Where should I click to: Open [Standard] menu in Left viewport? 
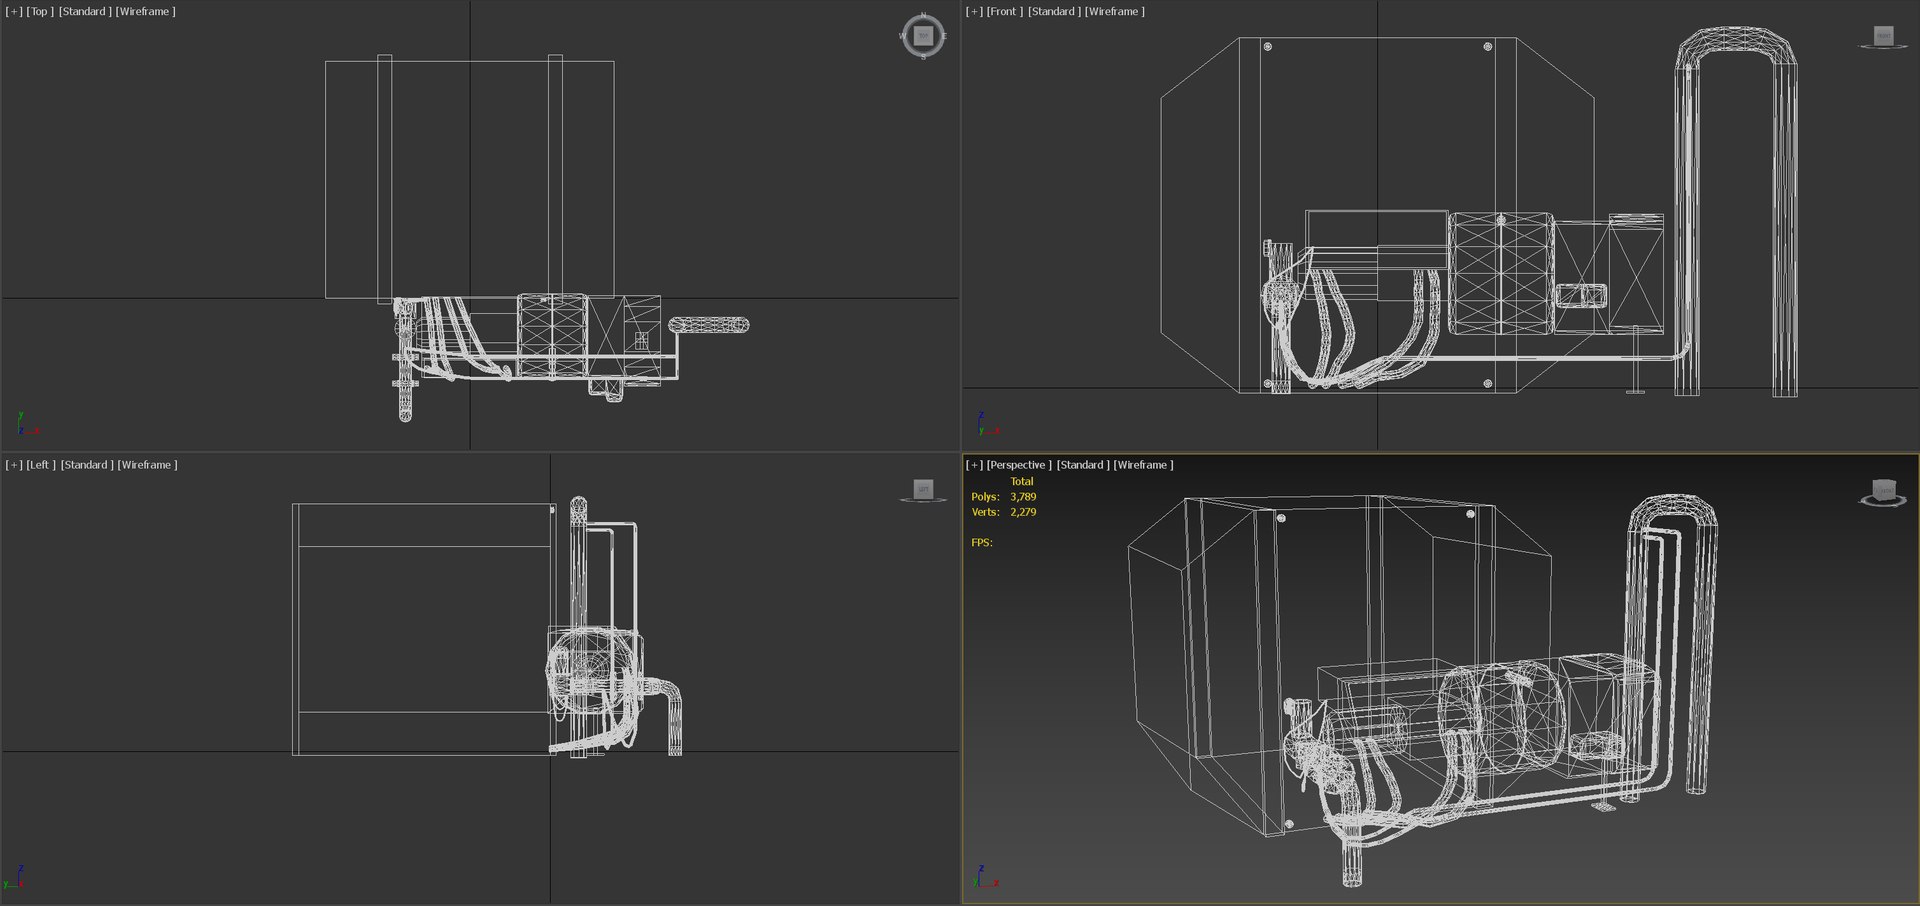coord(88,465)
